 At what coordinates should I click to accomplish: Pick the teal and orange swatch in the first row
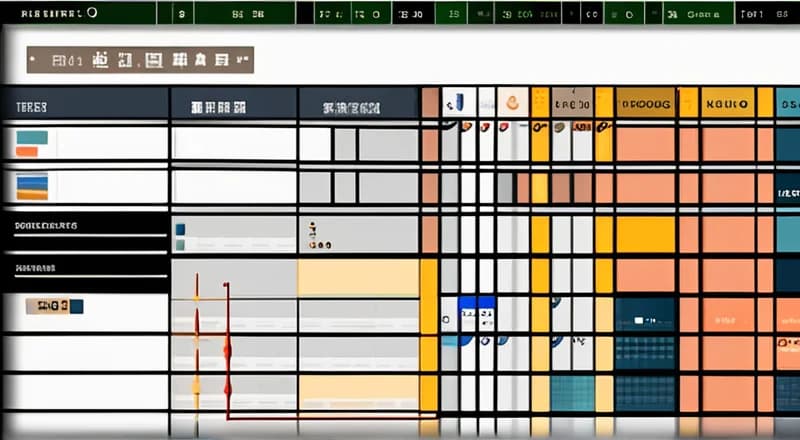[32, 144]
